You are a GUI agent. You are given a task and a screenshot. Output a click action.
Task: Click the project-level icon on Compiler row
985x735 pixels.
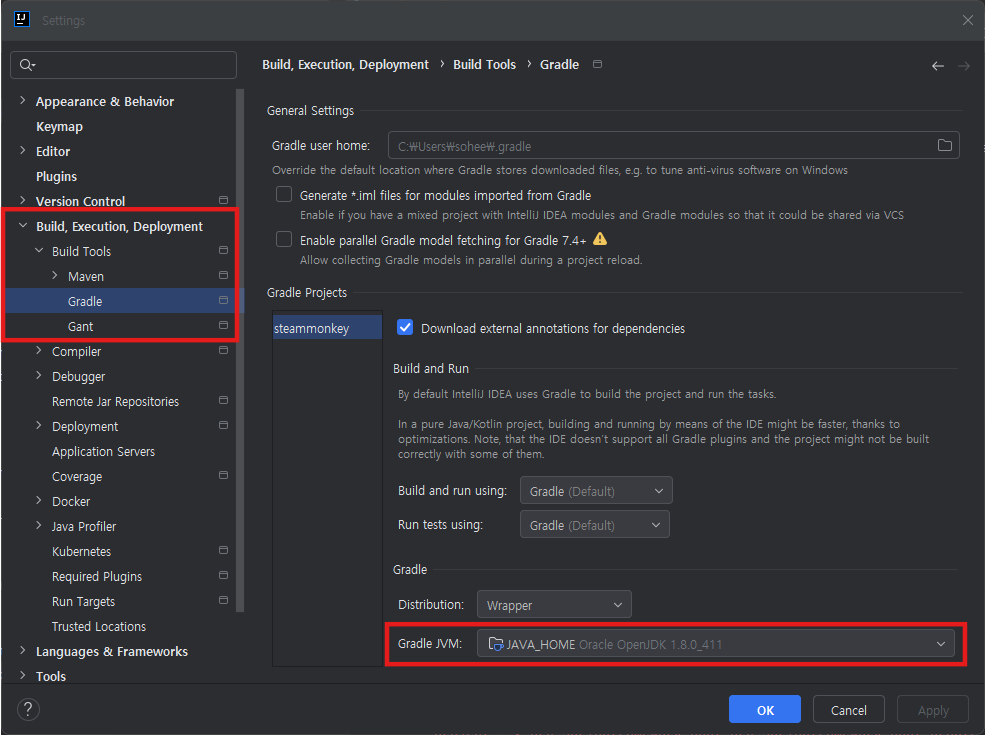[x=223, y=350]
